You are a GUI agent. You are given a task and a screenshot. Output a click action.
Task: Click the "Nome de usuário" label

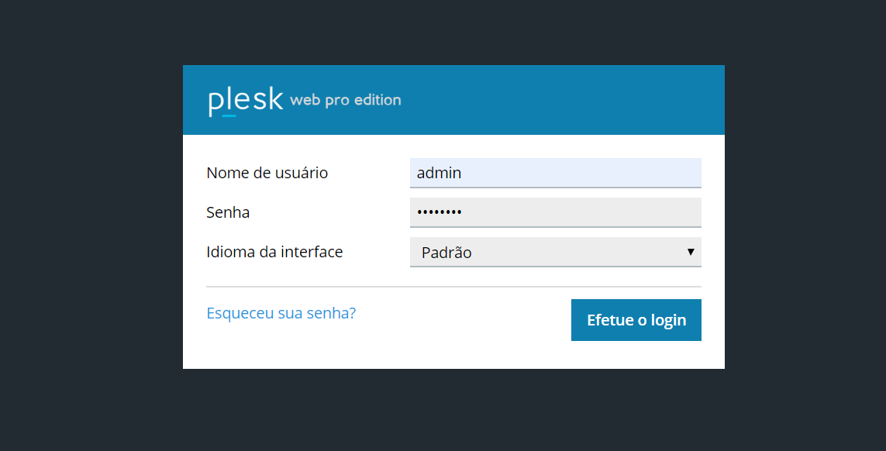267,173
